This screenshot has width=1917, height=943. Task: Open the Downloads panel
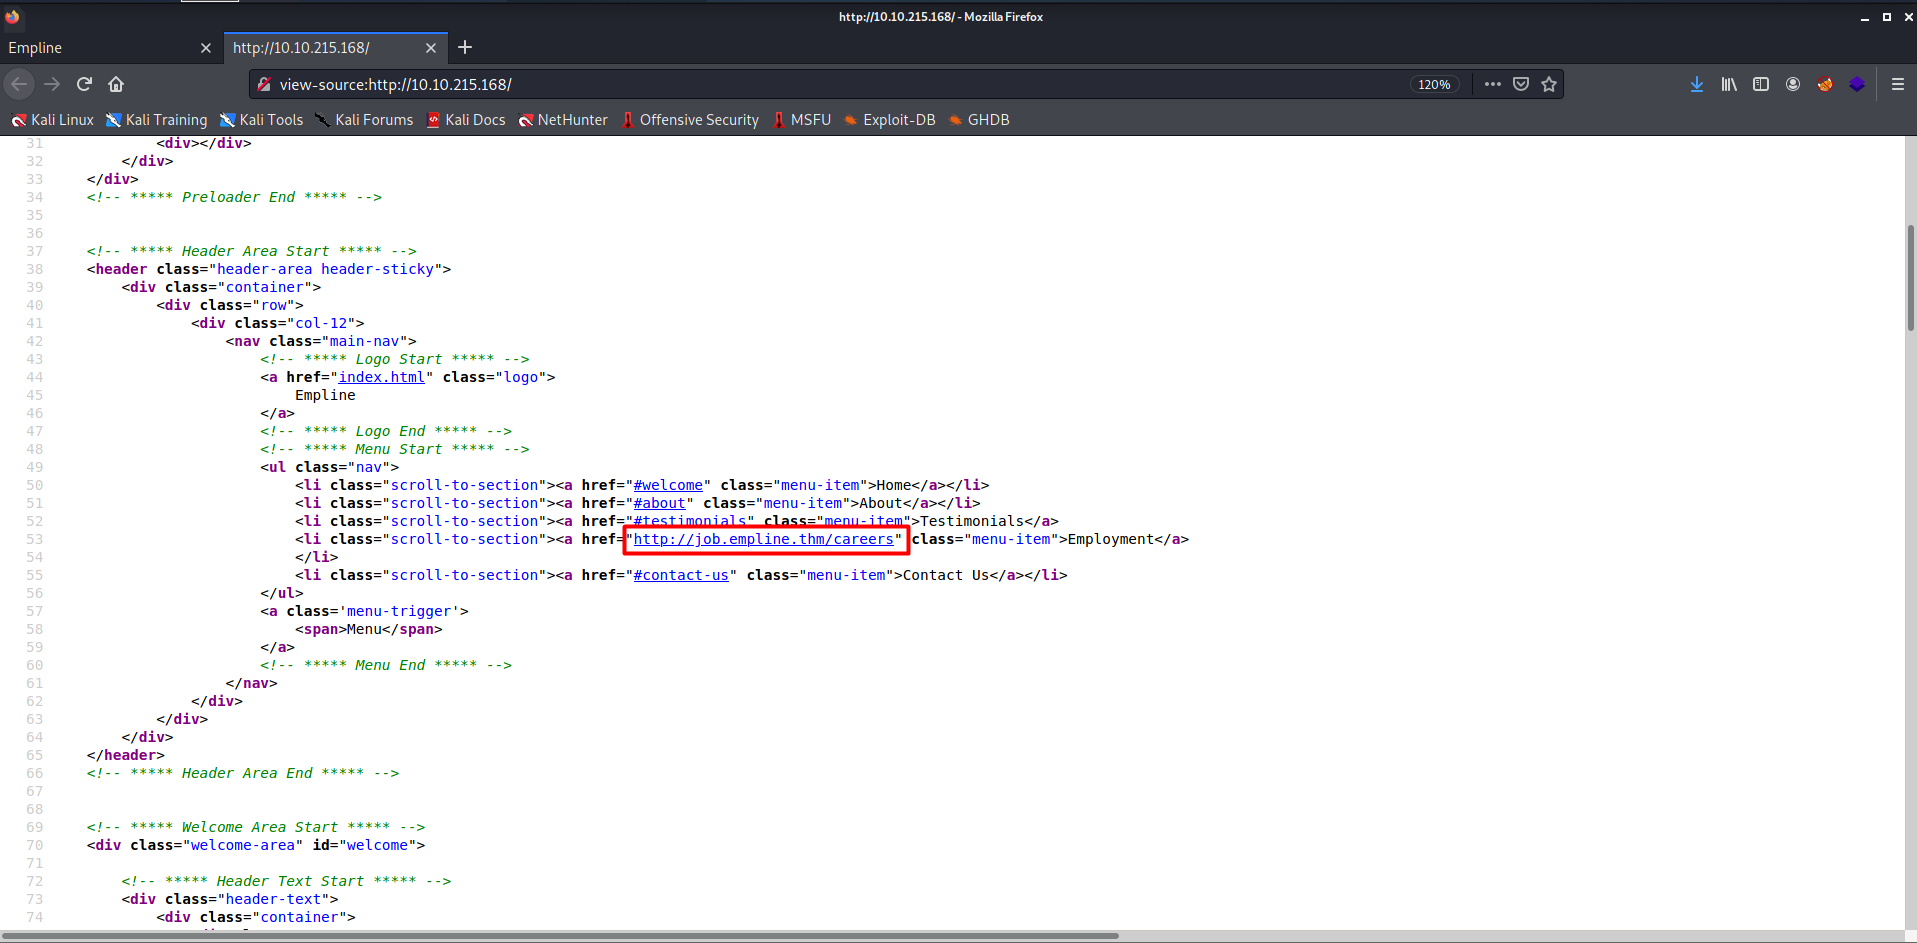(1697, 84)
